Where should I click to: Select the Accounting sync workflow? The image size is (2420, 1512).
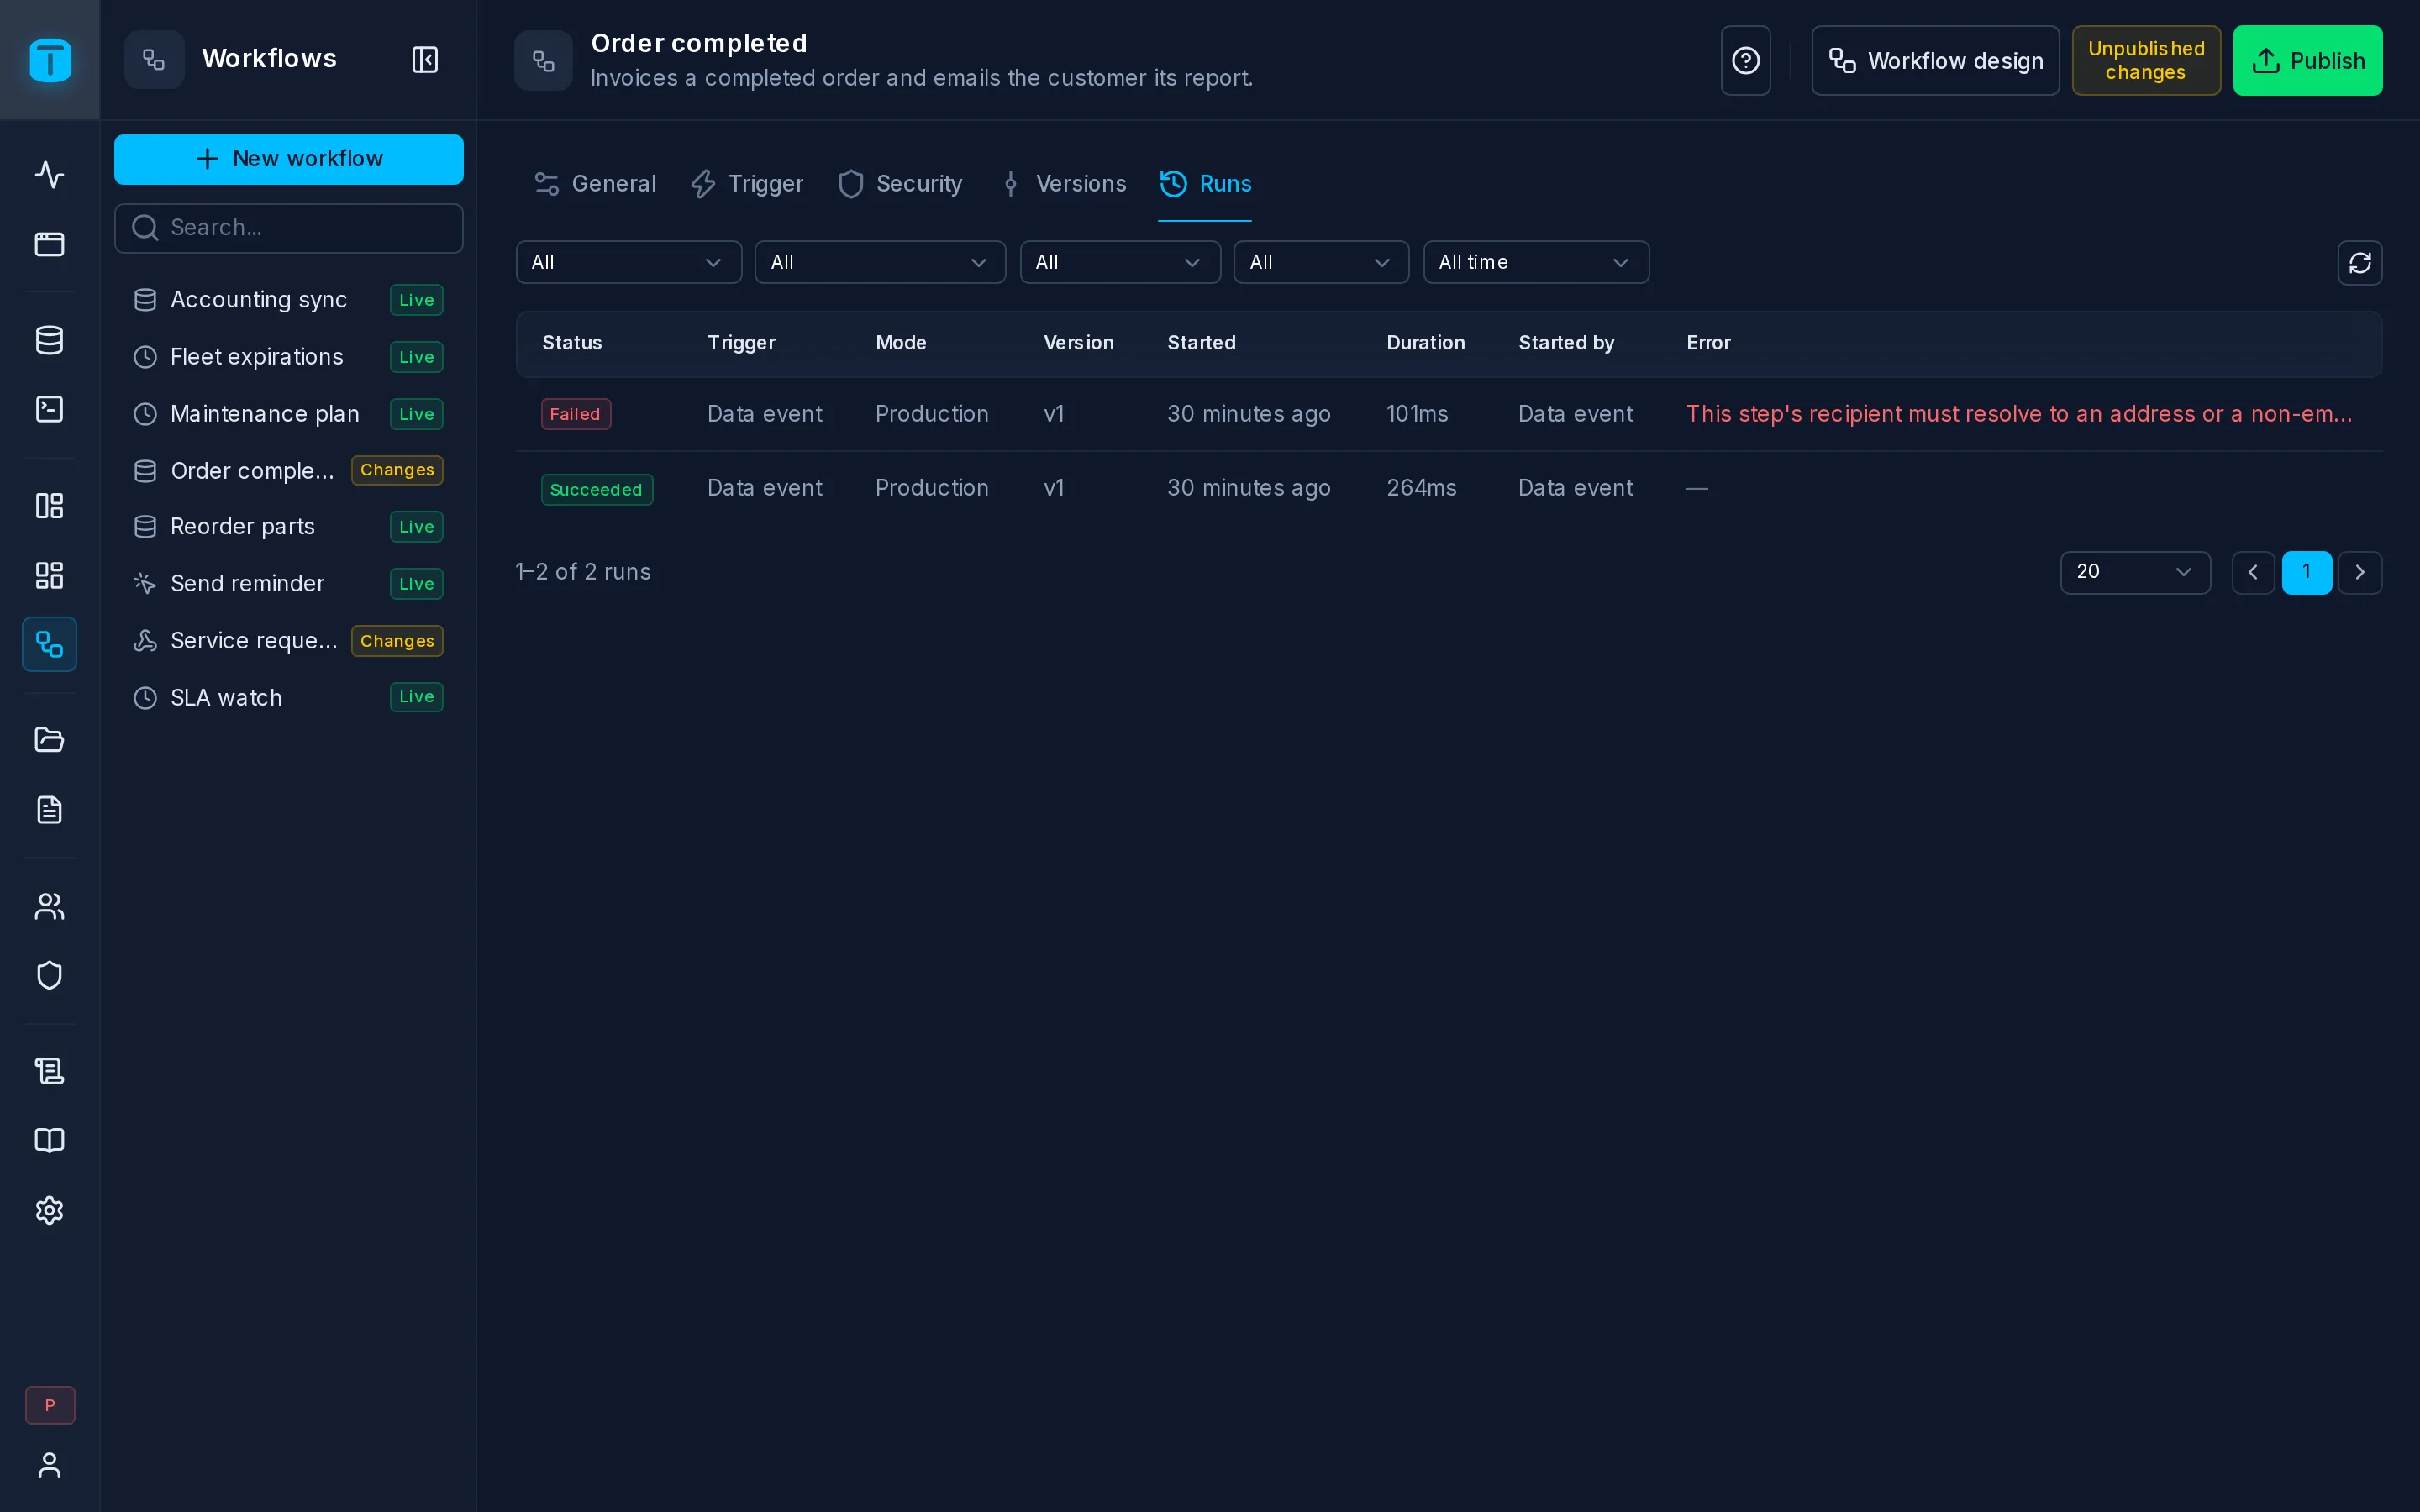[x=289, y=300]
